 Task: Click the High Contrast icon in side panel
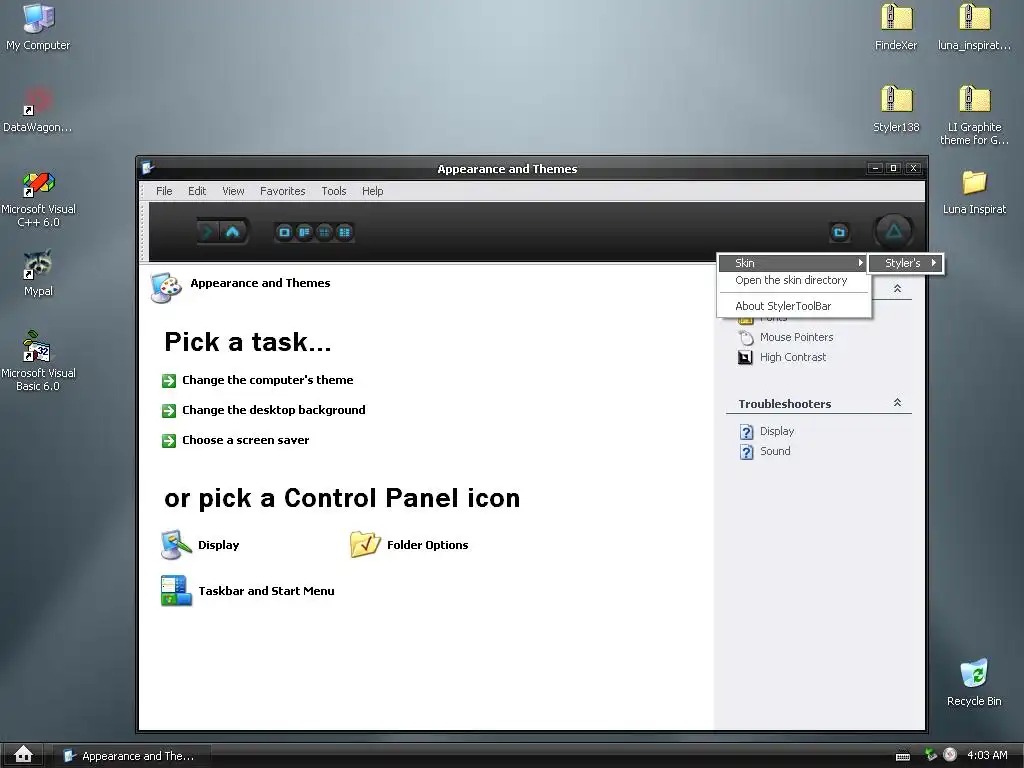click(x=745, y=358)
